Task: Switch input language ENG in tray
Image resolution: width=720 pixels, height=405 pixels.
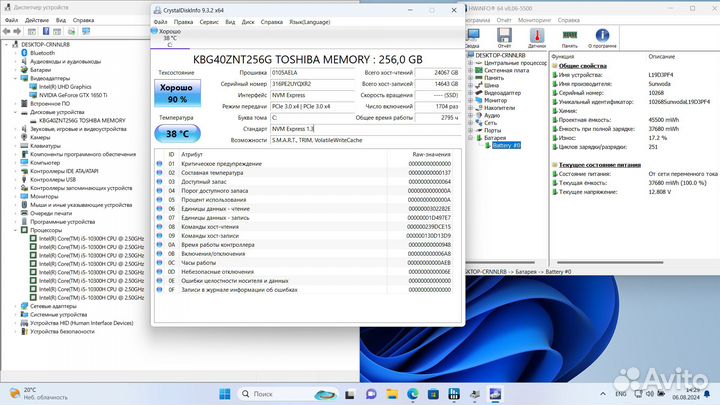Action: 620,394
